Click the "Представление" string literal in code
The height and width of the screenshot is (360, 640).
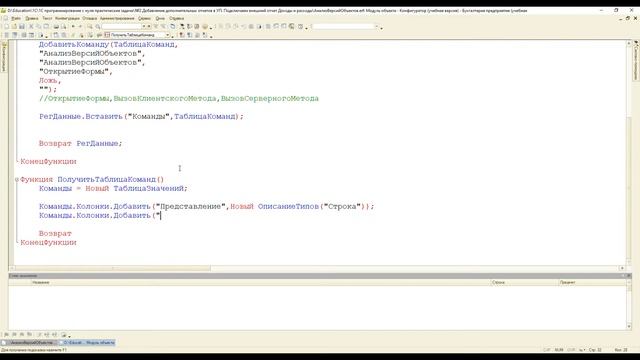pos(191,207)
